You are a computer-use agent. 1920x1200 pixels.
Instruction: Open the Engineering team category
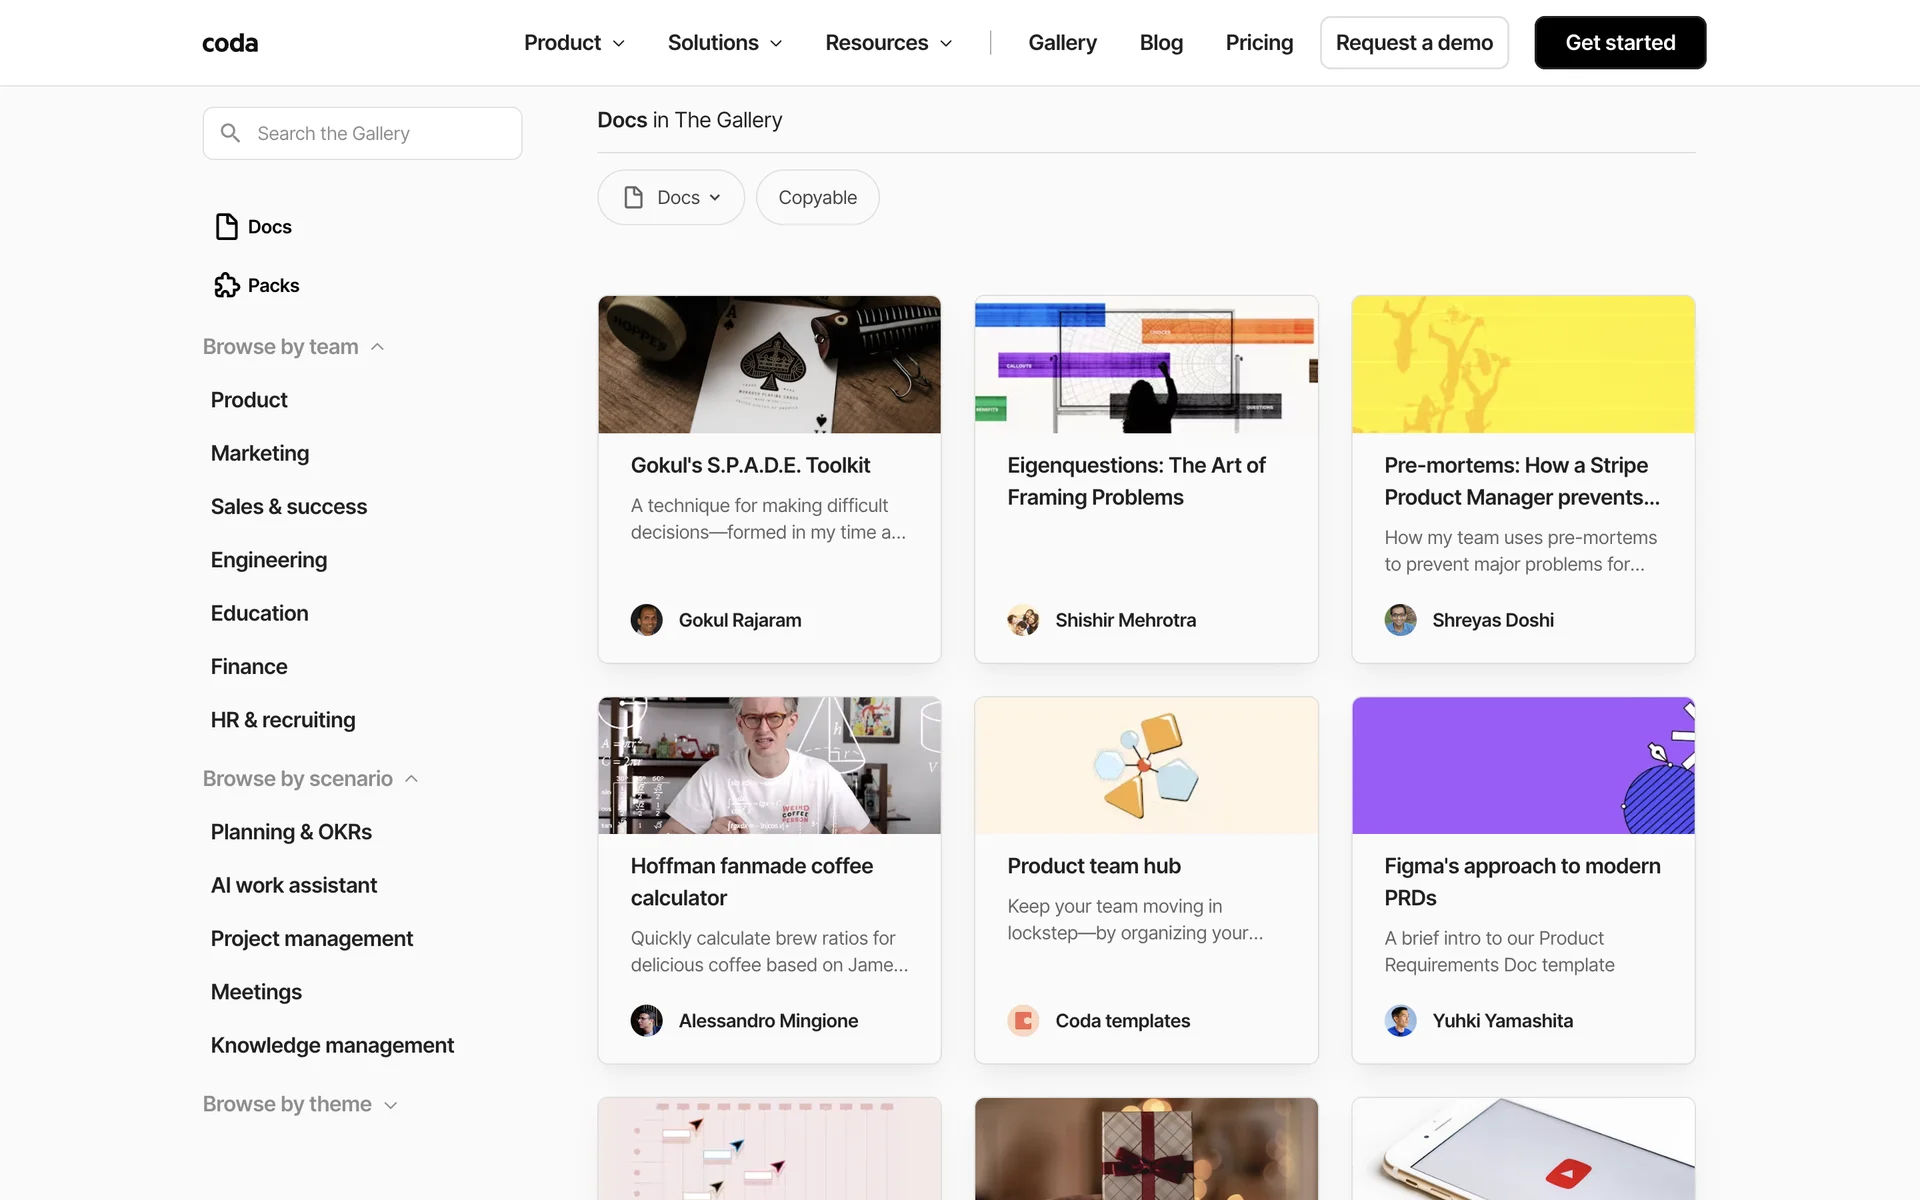pyautogui.click(x=269, y=560)
